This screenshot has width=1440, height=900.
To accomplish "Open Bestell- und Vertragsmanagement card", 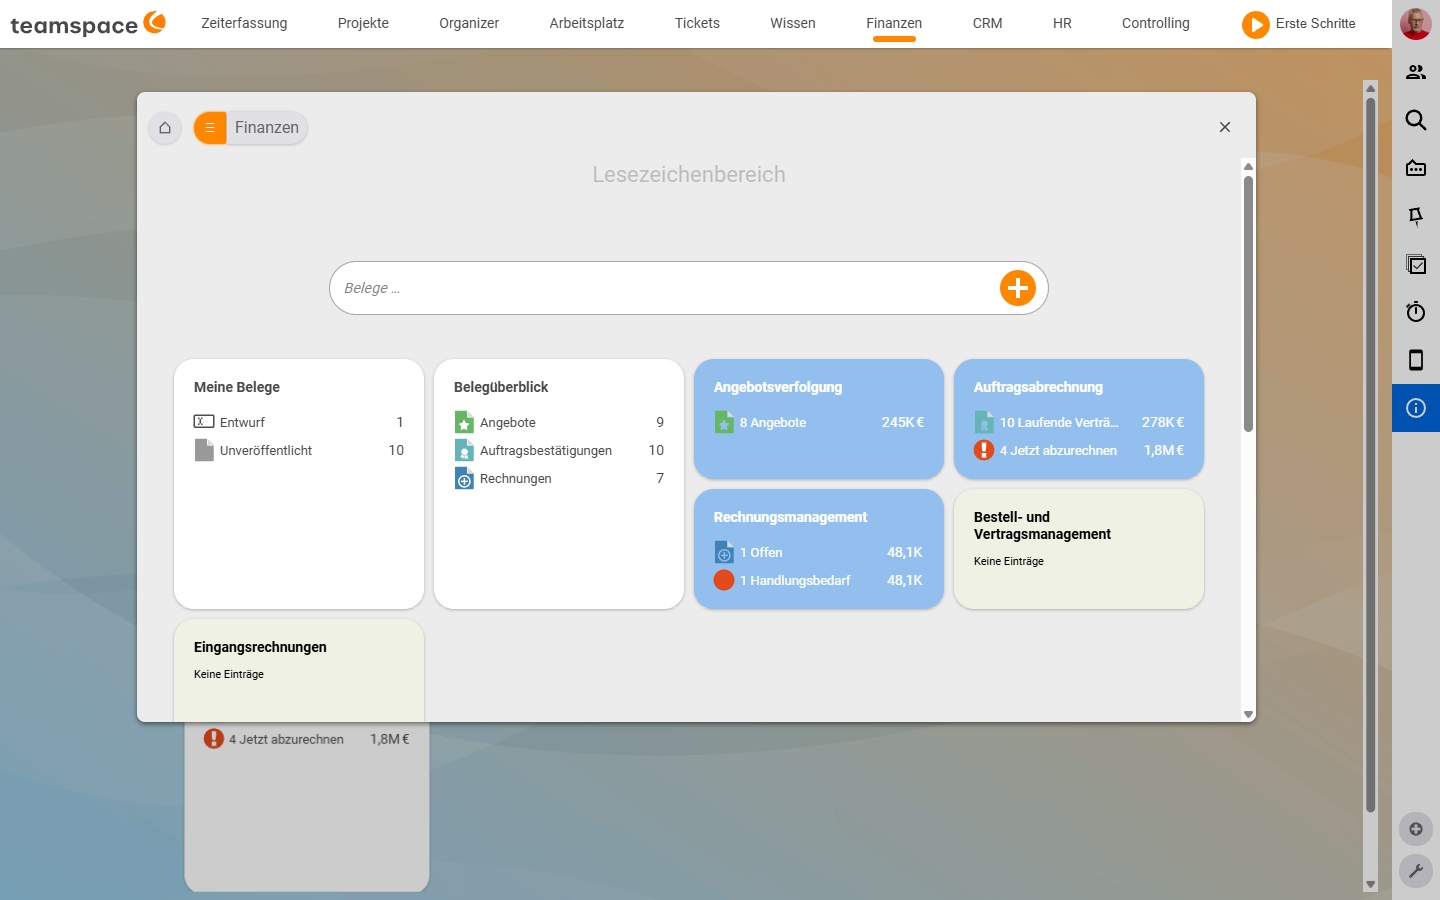I will click(1079, 549).
